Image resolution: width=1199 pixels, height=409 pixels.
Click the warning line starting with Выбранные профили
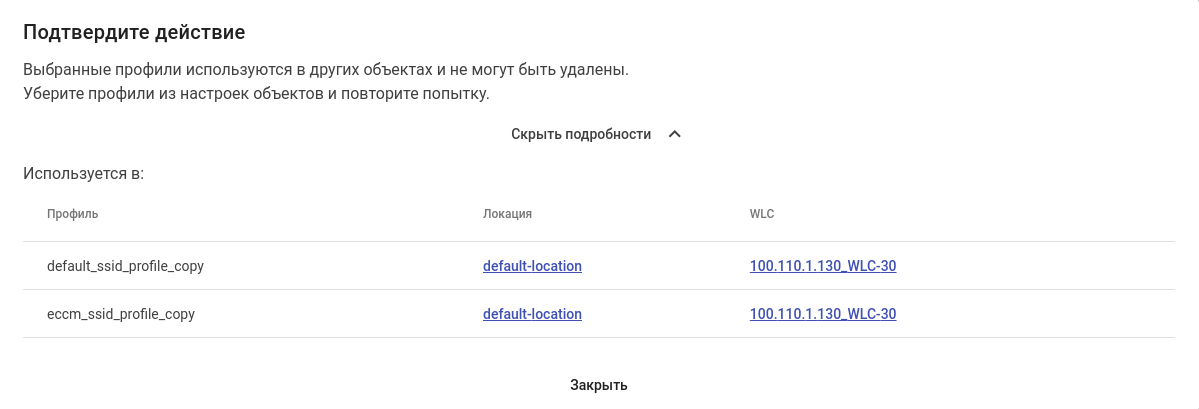[325, 71]
